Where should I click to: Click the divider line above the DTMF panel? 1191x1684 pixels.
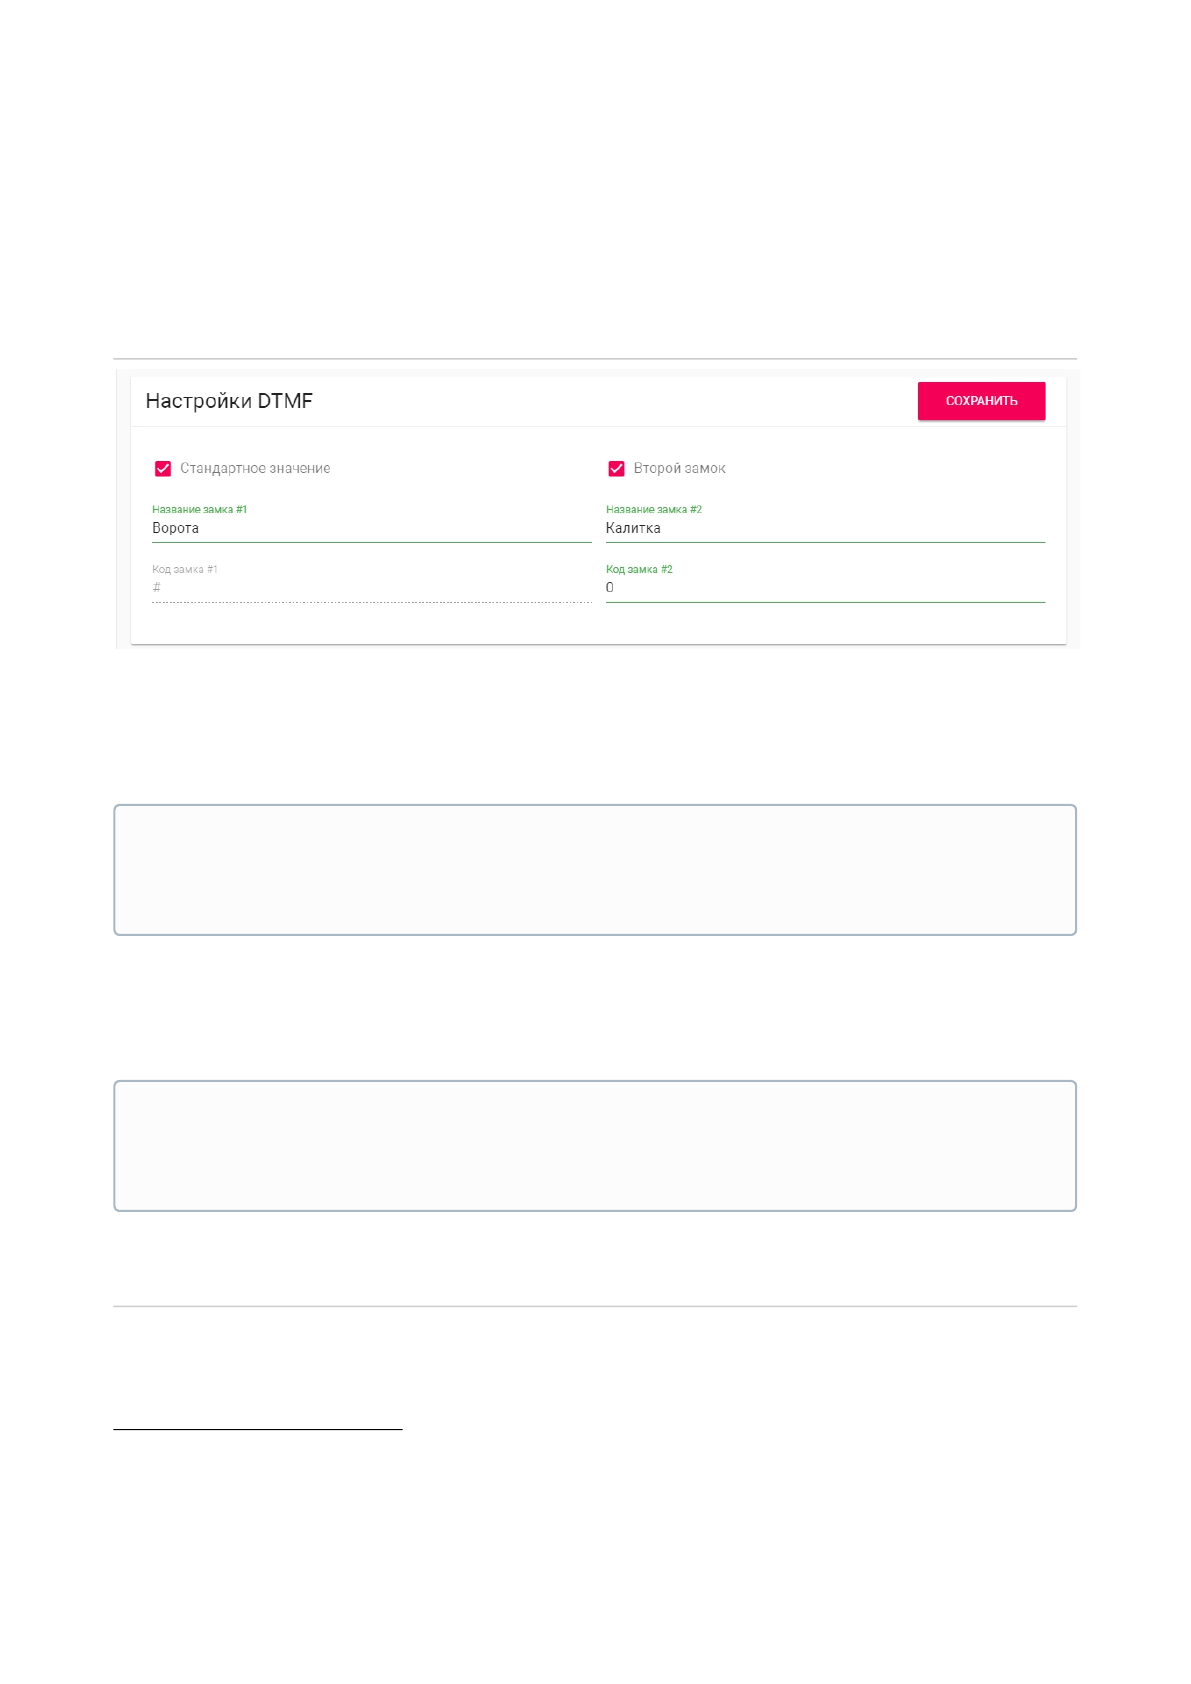(x=595, y=358)
